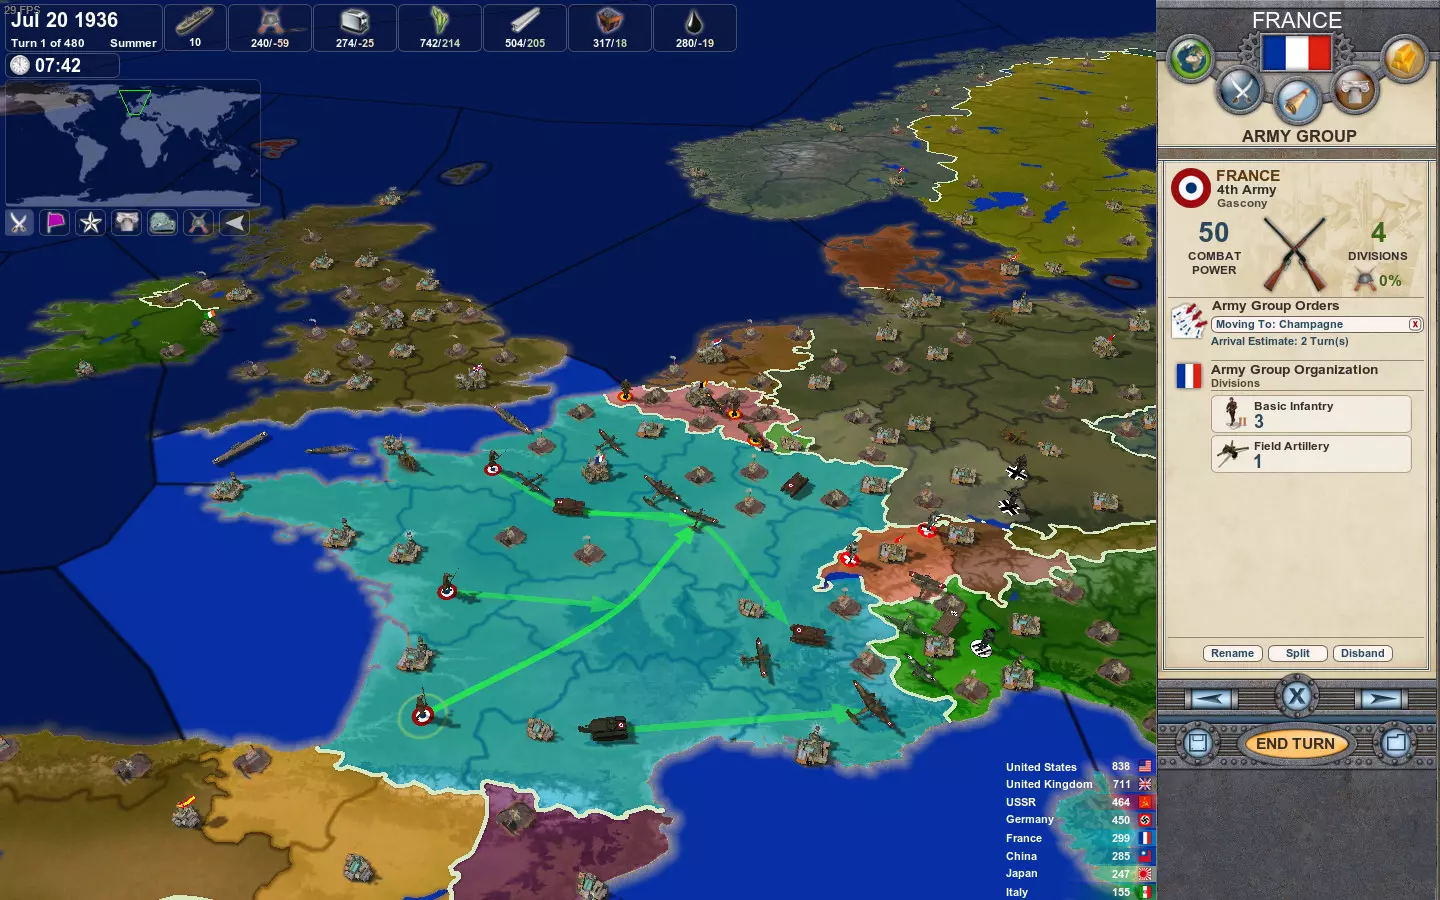Click the save game floppy disk button

click(1198, 743)
